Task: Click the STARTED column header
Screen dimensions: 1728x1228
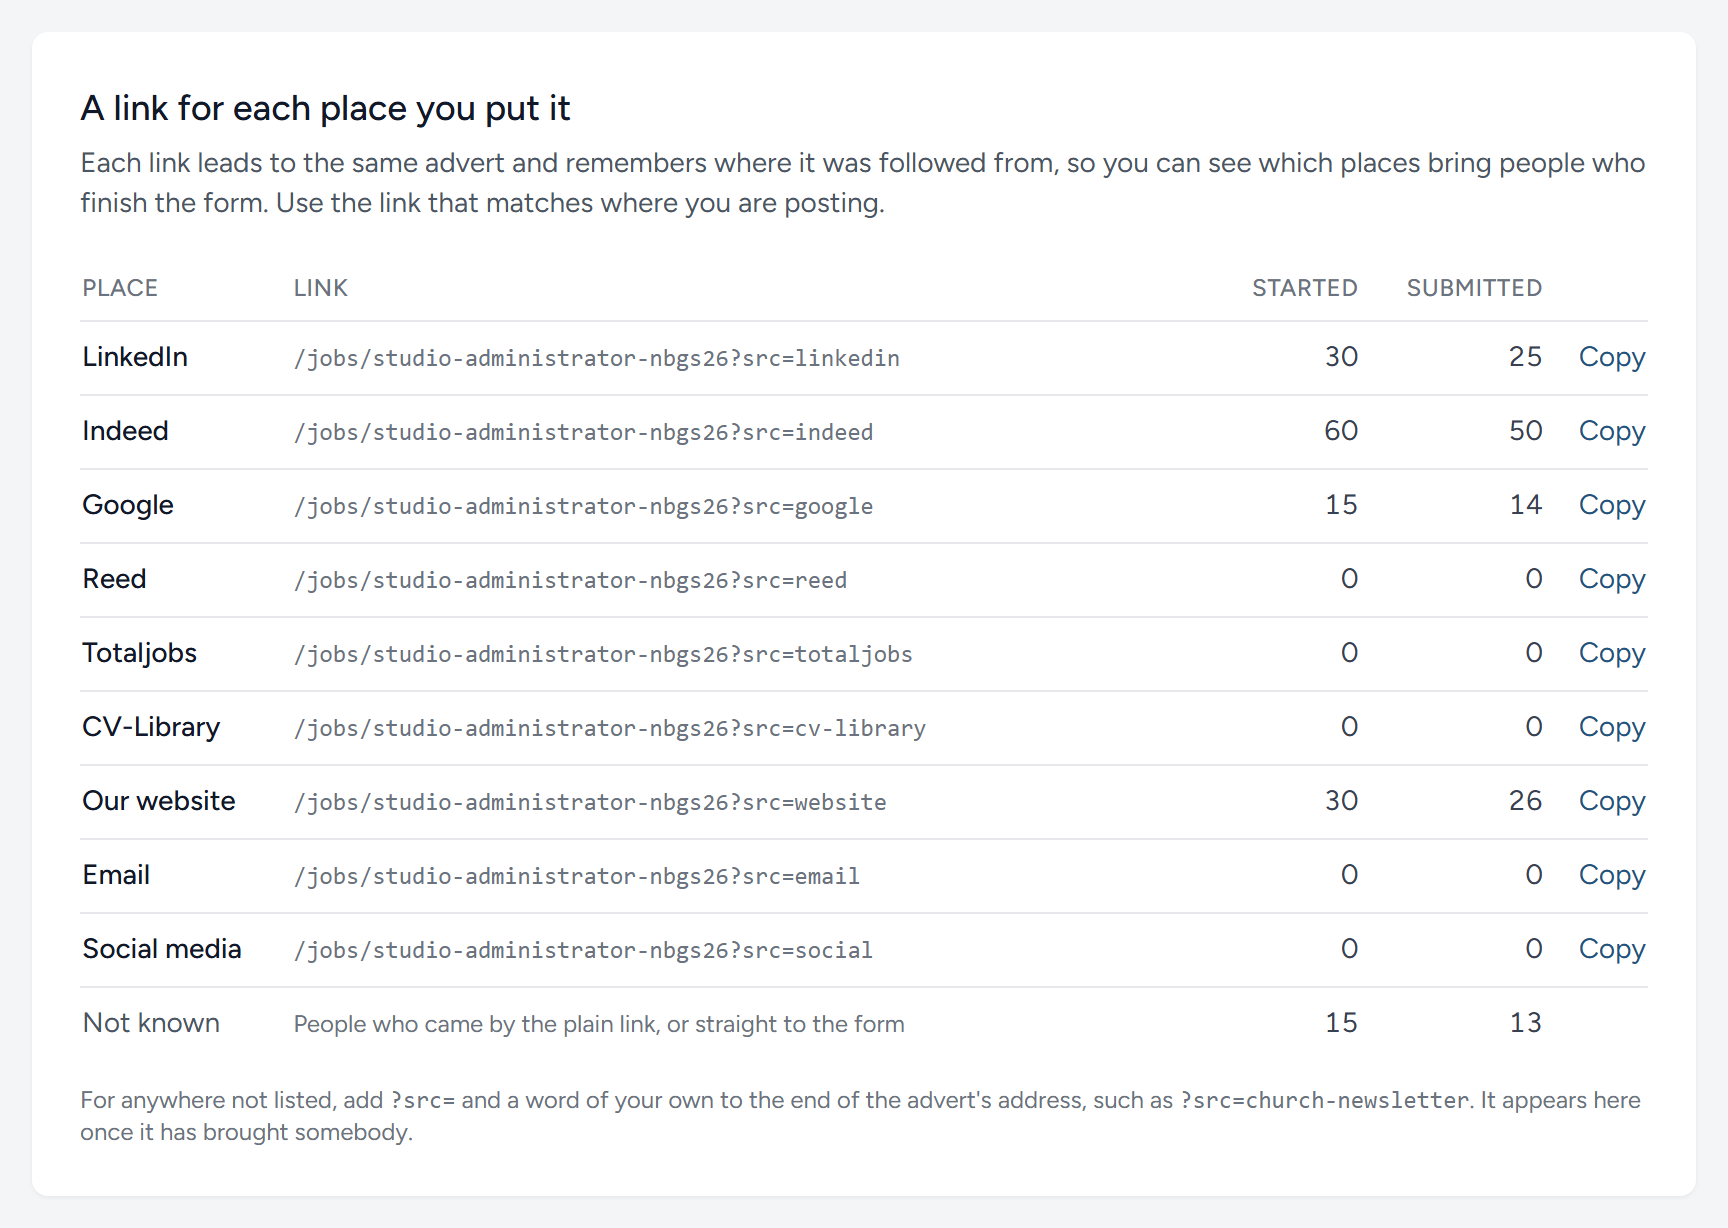Action: 1305,288
